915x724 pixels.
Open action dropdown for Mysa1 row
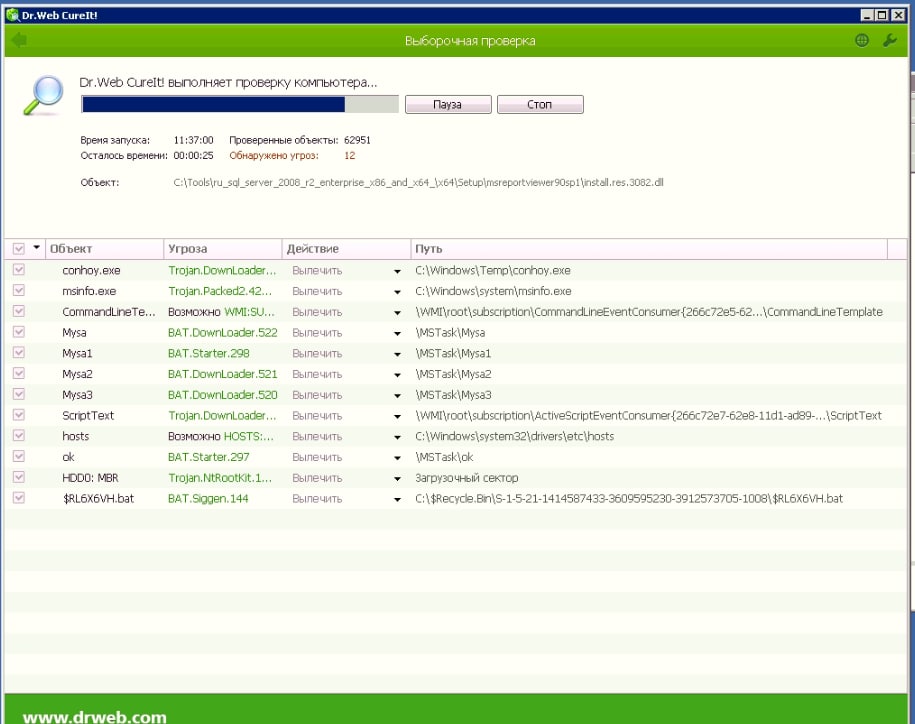click(x=397, y=354)
